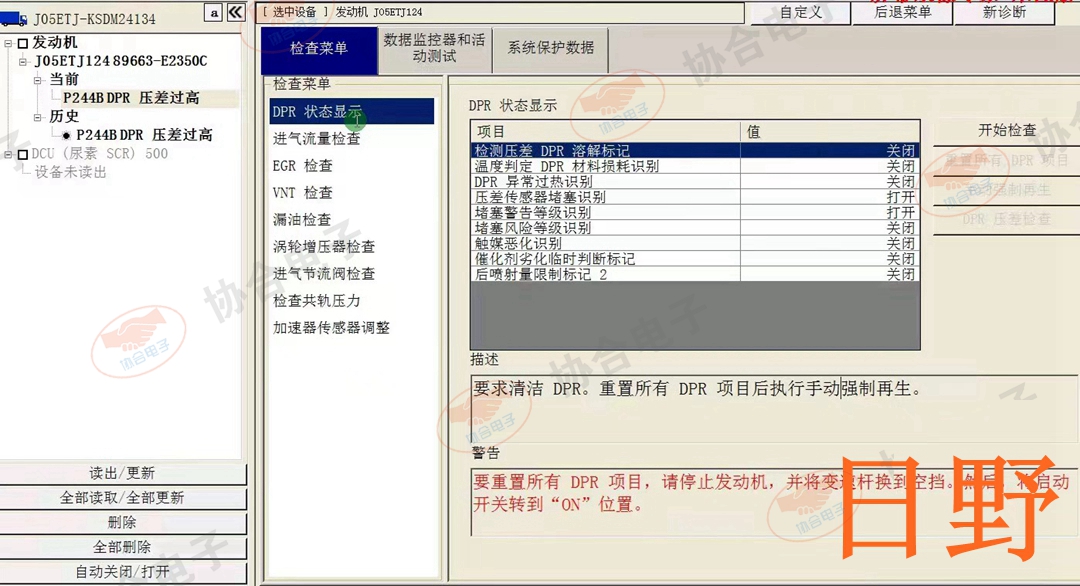Click the DPR 压差检查 button
Screen dimensions: 1080x586
pos(1007,220)
